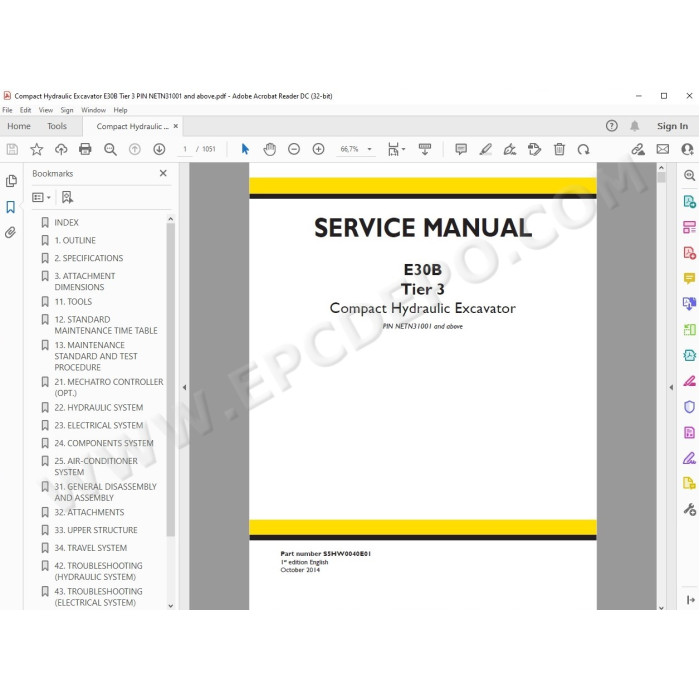The height and width of the screenshot is (700, 700).
Task: Open Protect shield tool in right pane
Action: [689, 407]
